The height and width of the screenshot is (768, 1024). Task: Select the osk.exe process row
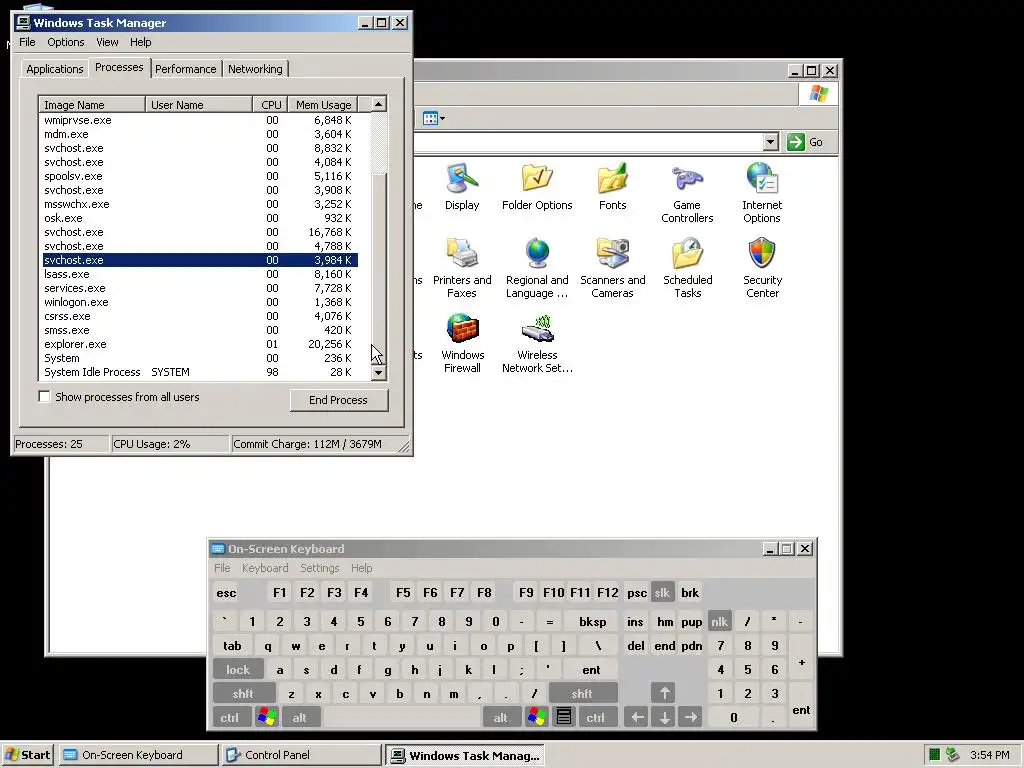200,218
